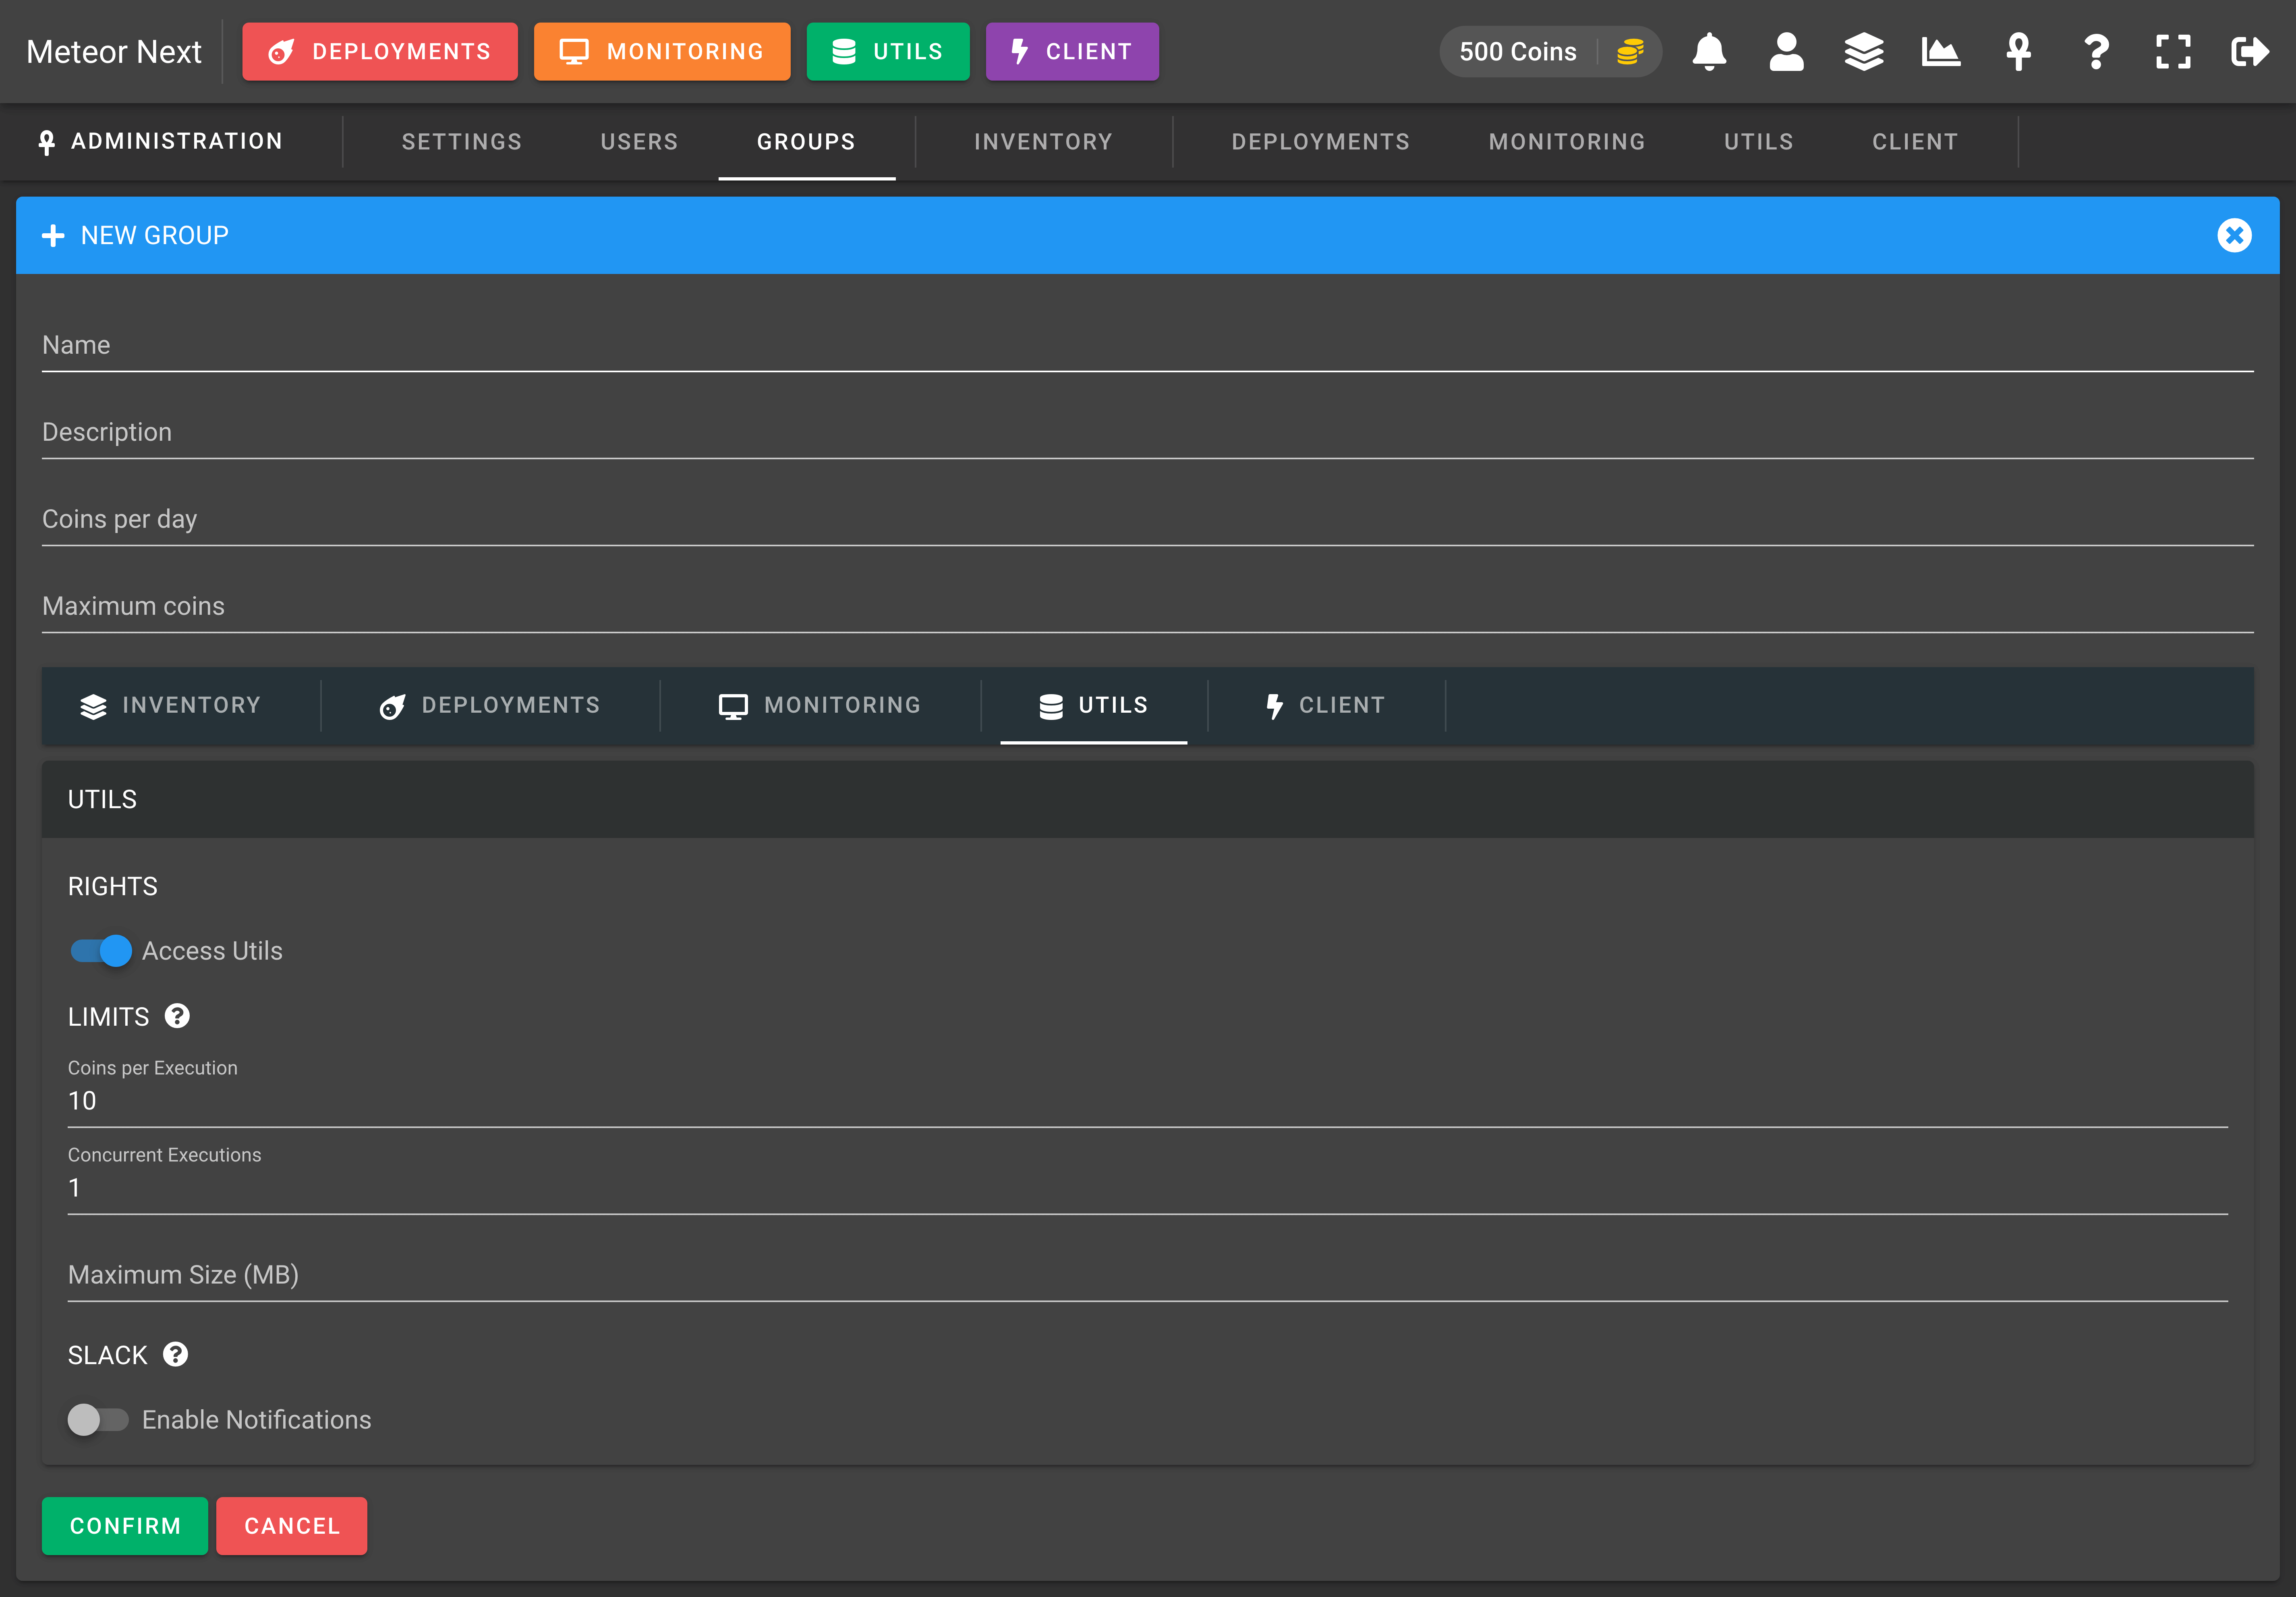
Task: Switch to Inventory admin tab
Action: [x=1043, y=142]
